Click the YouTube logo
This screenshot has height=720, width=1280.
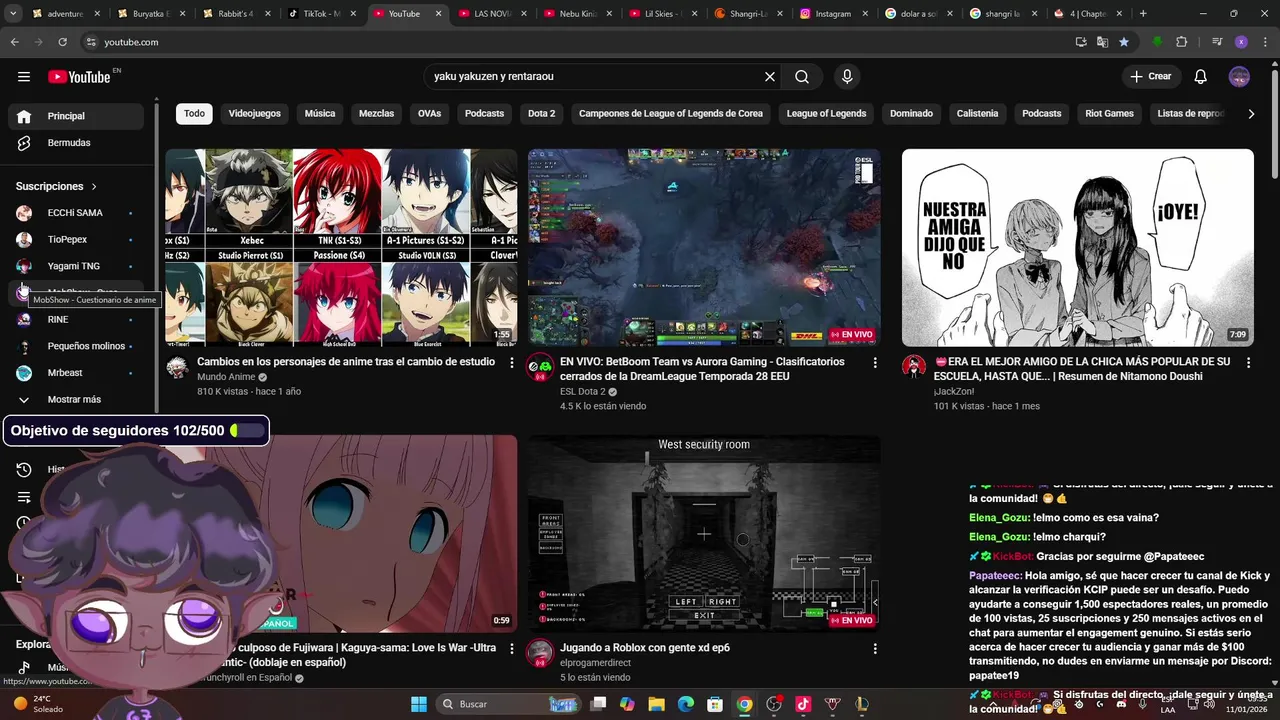click(x=80, y=77)
